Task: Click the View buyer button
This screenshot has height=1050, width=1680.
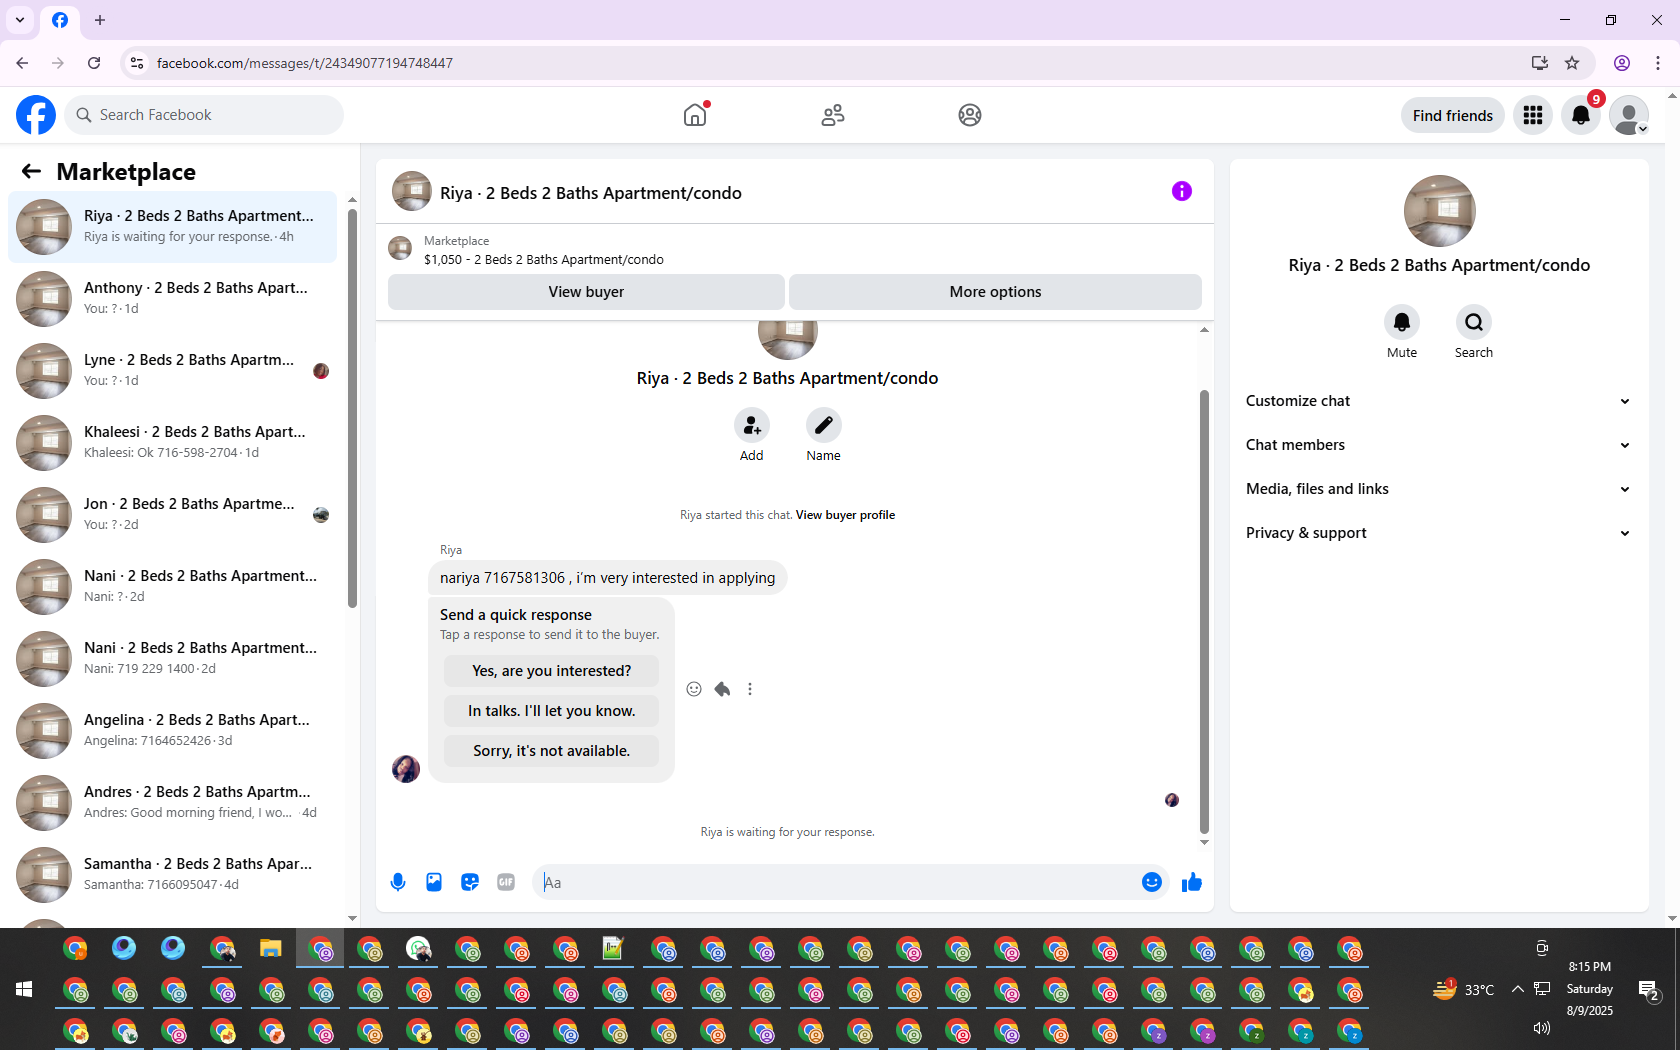Action: [586, 292]
